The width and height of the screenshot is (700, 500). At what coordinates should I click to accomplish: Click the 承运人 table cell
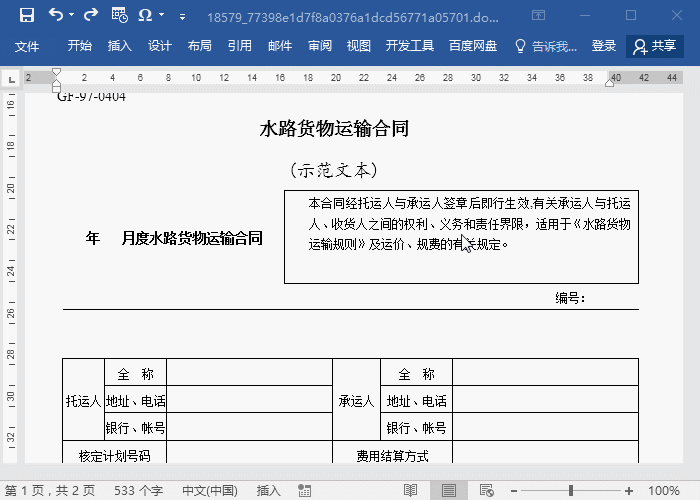(356, 400)
